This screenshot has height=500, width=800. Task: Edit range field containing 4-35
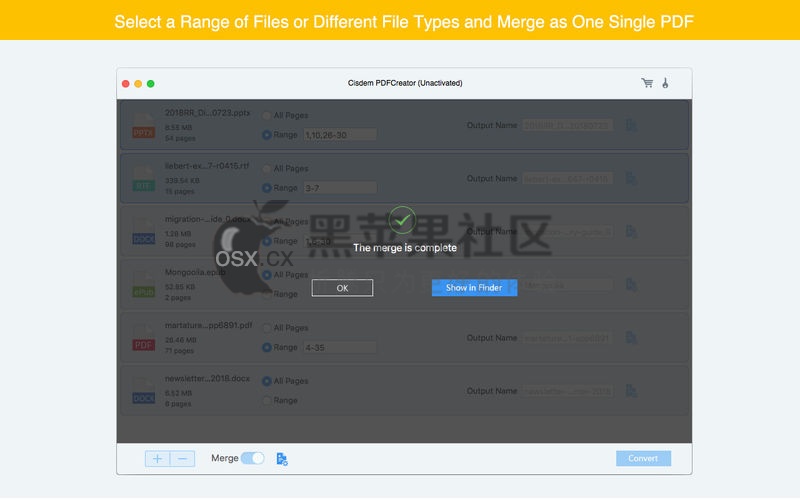tap(340, 347)
